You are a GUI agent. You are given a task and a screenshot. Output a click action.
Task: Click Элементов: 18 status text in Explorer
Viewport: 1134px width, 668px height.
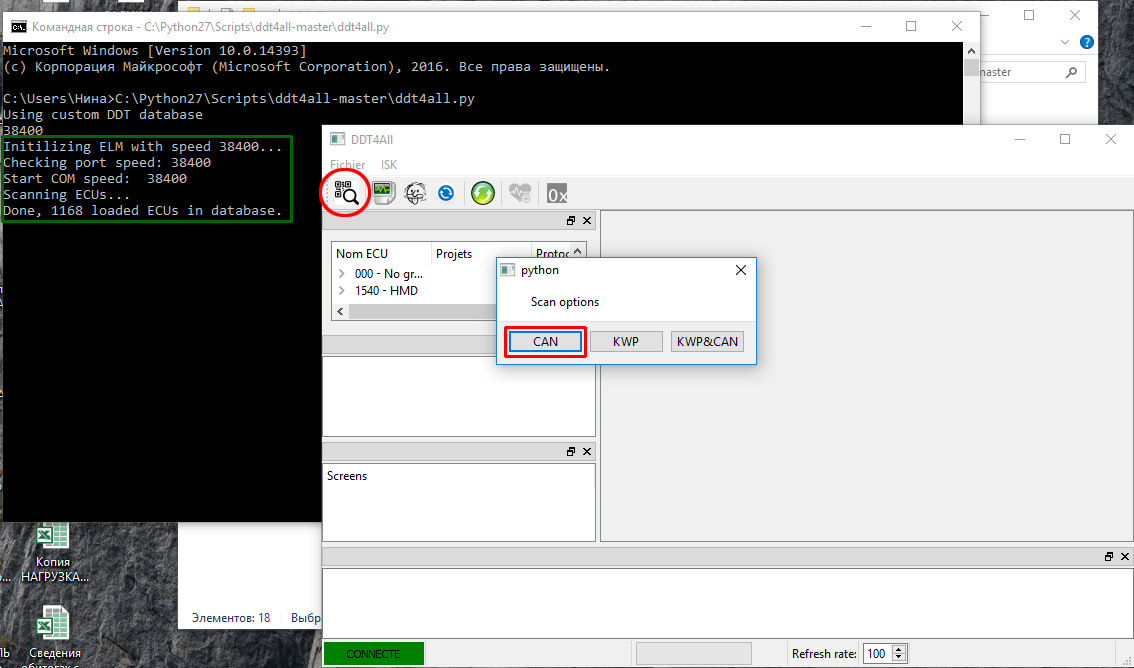[231, 617]
